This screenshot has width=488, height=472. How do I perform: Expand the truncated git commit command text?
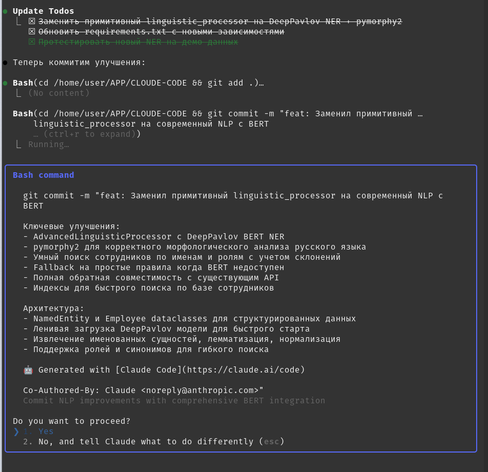tap(420, 114)
